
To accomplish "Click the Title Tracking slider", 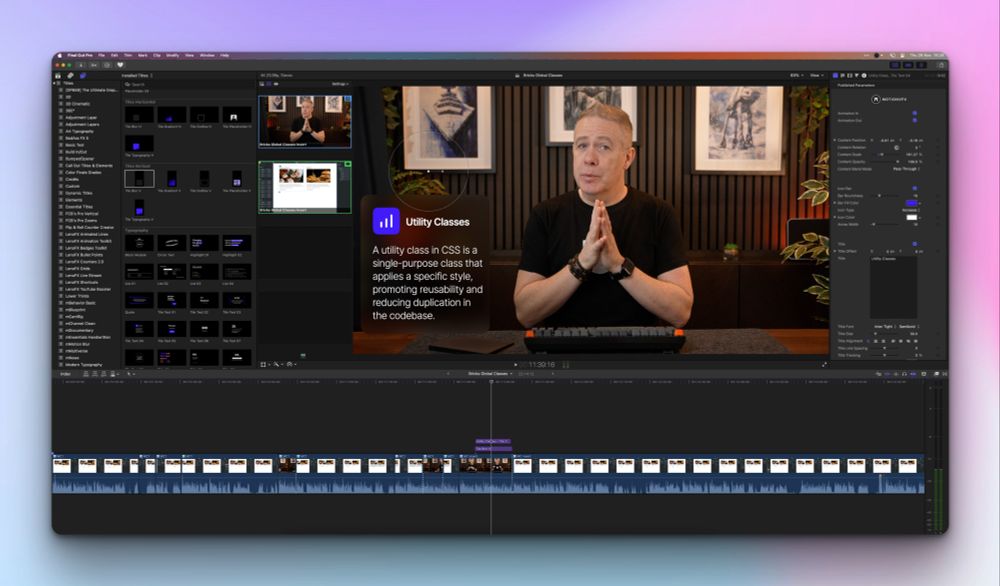I will (x=885, y=355).
